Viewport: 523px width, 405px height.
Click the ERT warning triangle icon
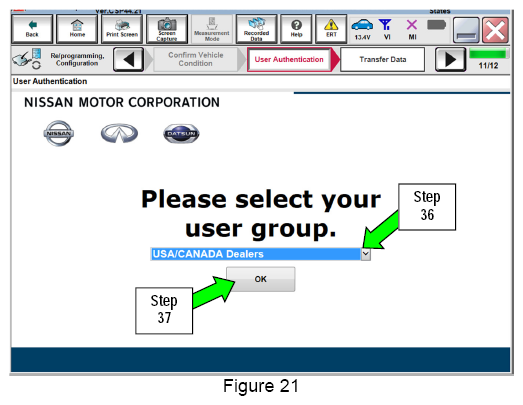coord(331,29)
